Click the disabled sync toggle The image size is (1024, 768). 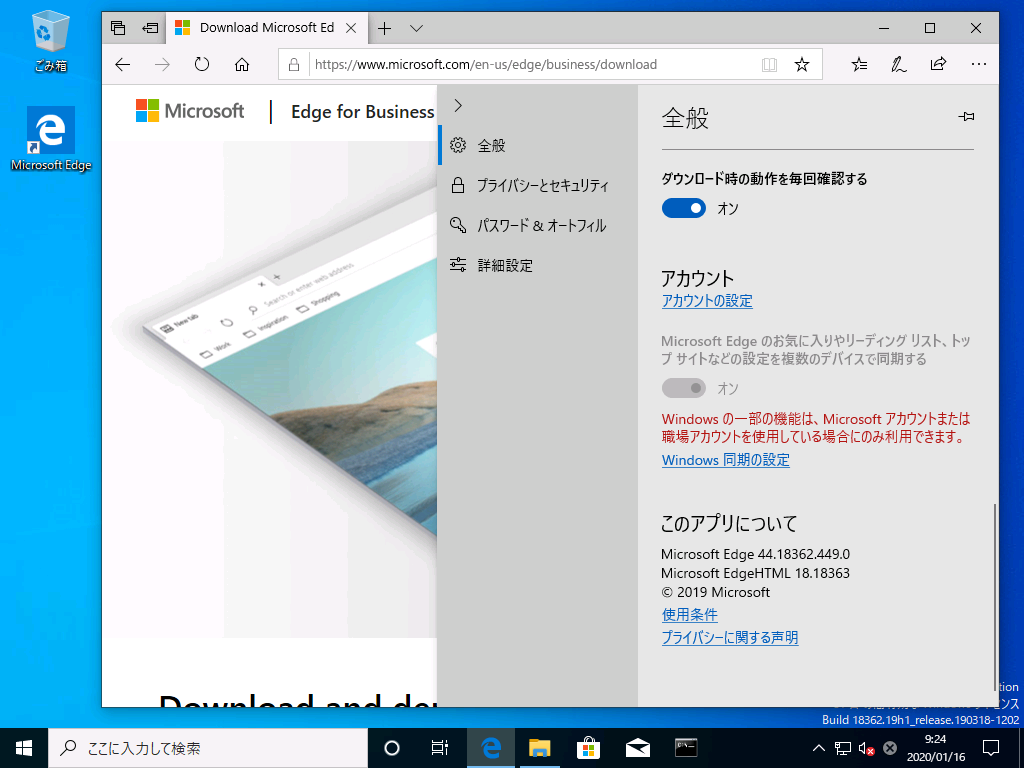coord(684,388)
